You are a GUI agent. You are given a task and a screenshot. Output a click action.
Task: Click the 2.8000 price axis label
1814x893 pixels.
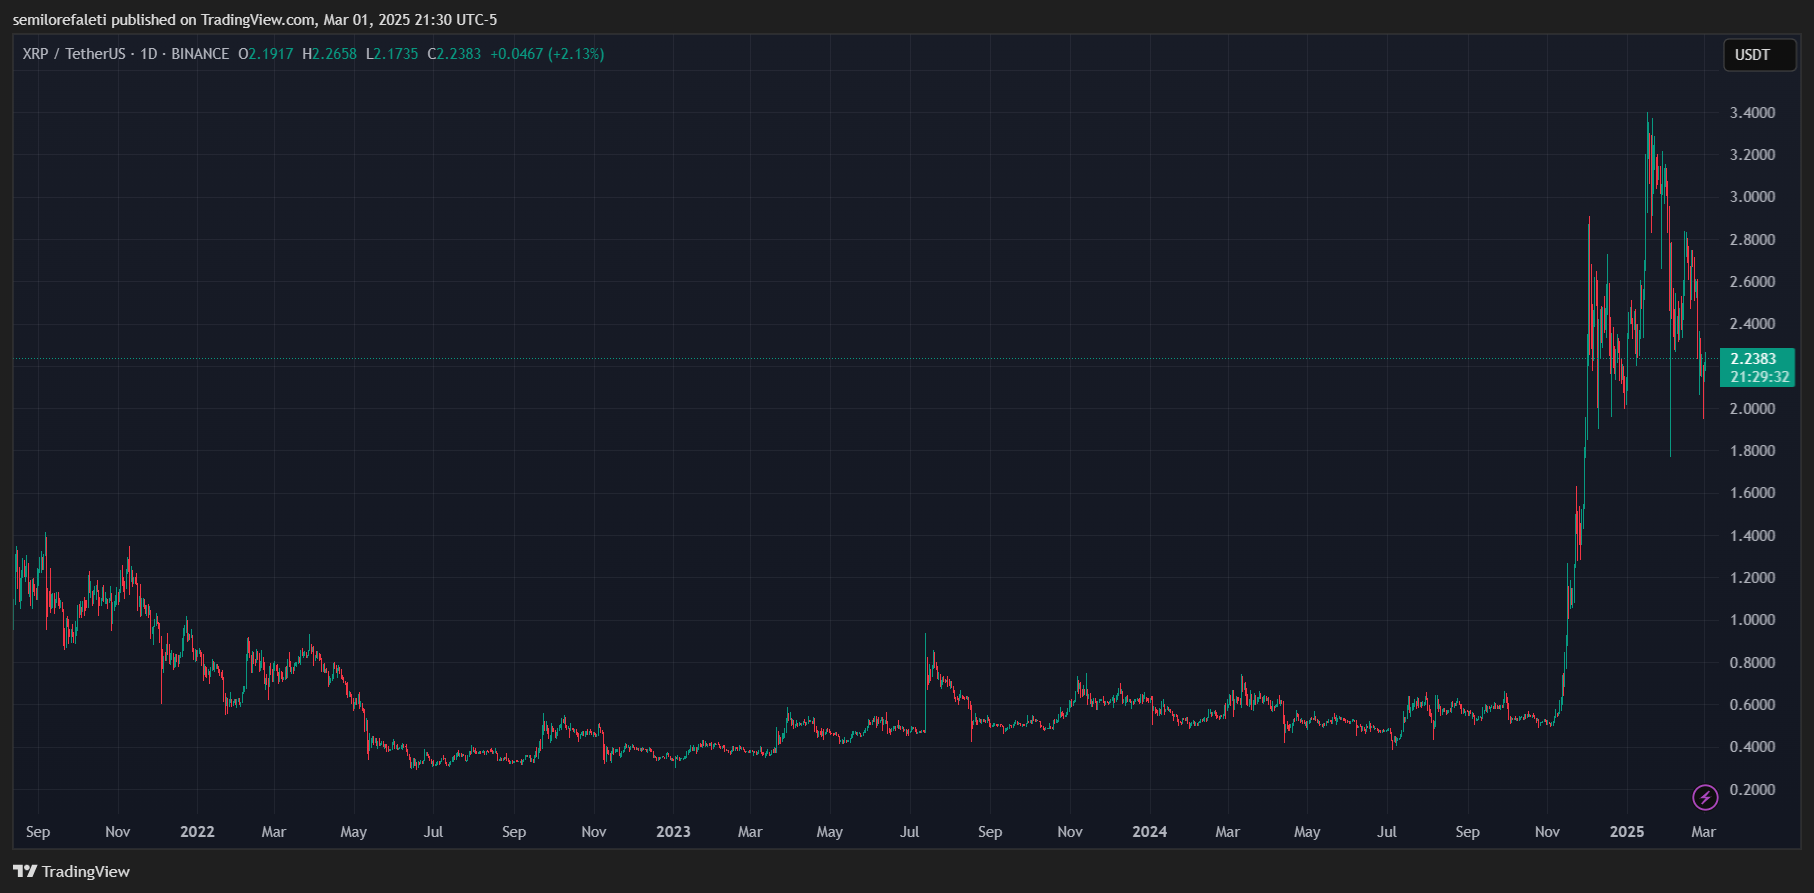pyautogui.click(x=1753, y=240)
